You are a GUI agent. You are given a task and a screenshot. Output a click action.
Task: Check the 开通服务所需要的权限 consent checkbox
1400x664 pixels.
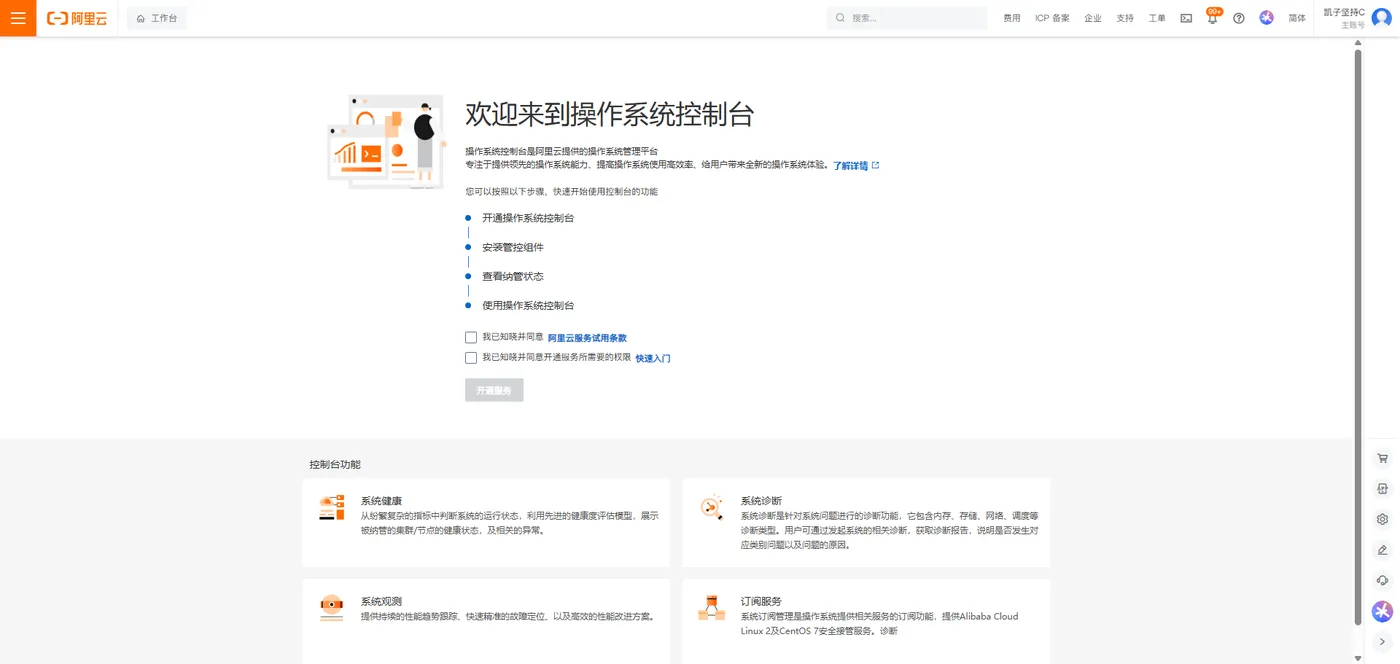coord(471,358)
